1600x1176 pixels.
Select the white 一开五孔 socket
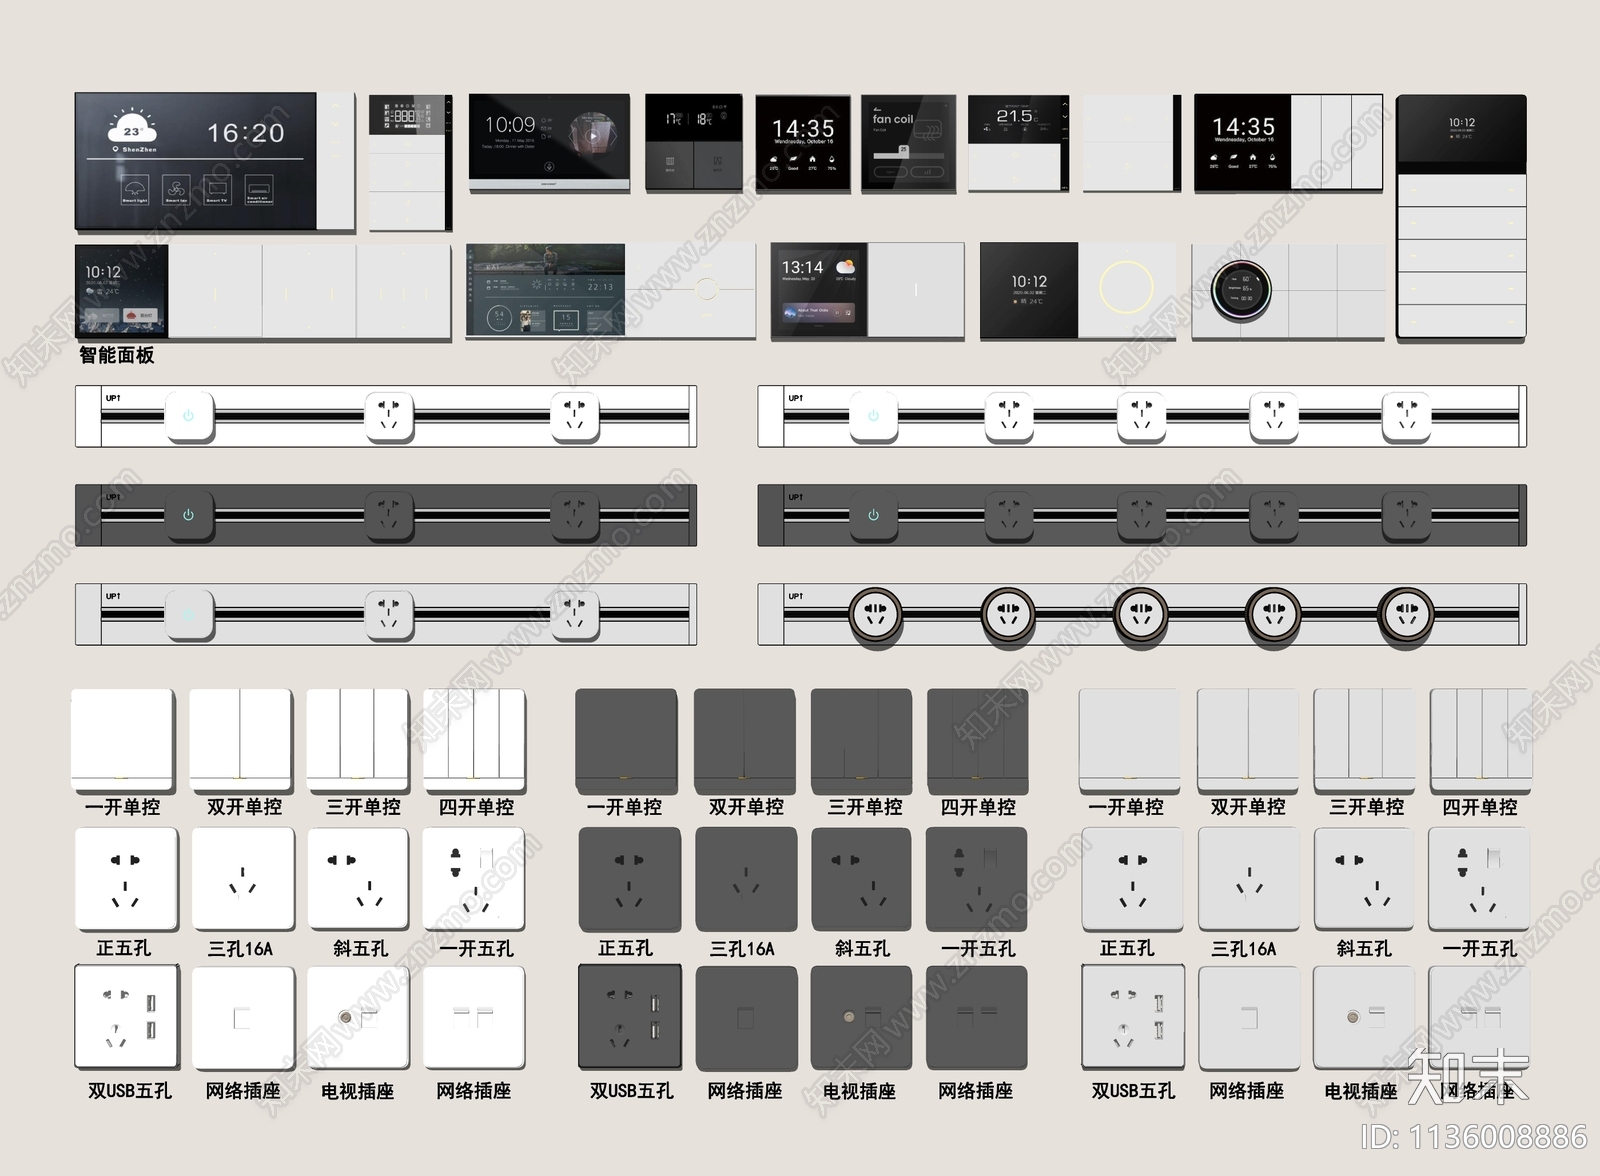(474, 881)
